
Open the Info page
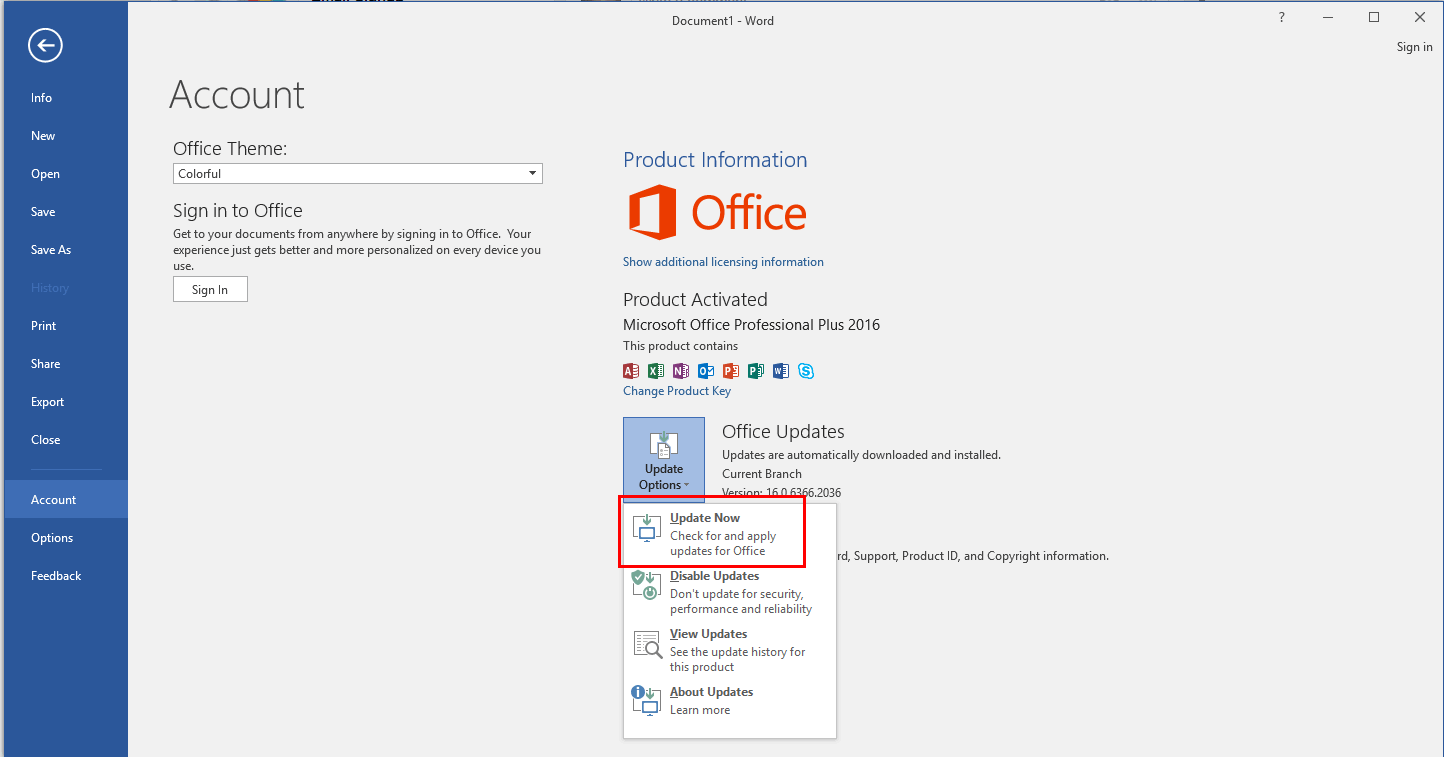64,98
